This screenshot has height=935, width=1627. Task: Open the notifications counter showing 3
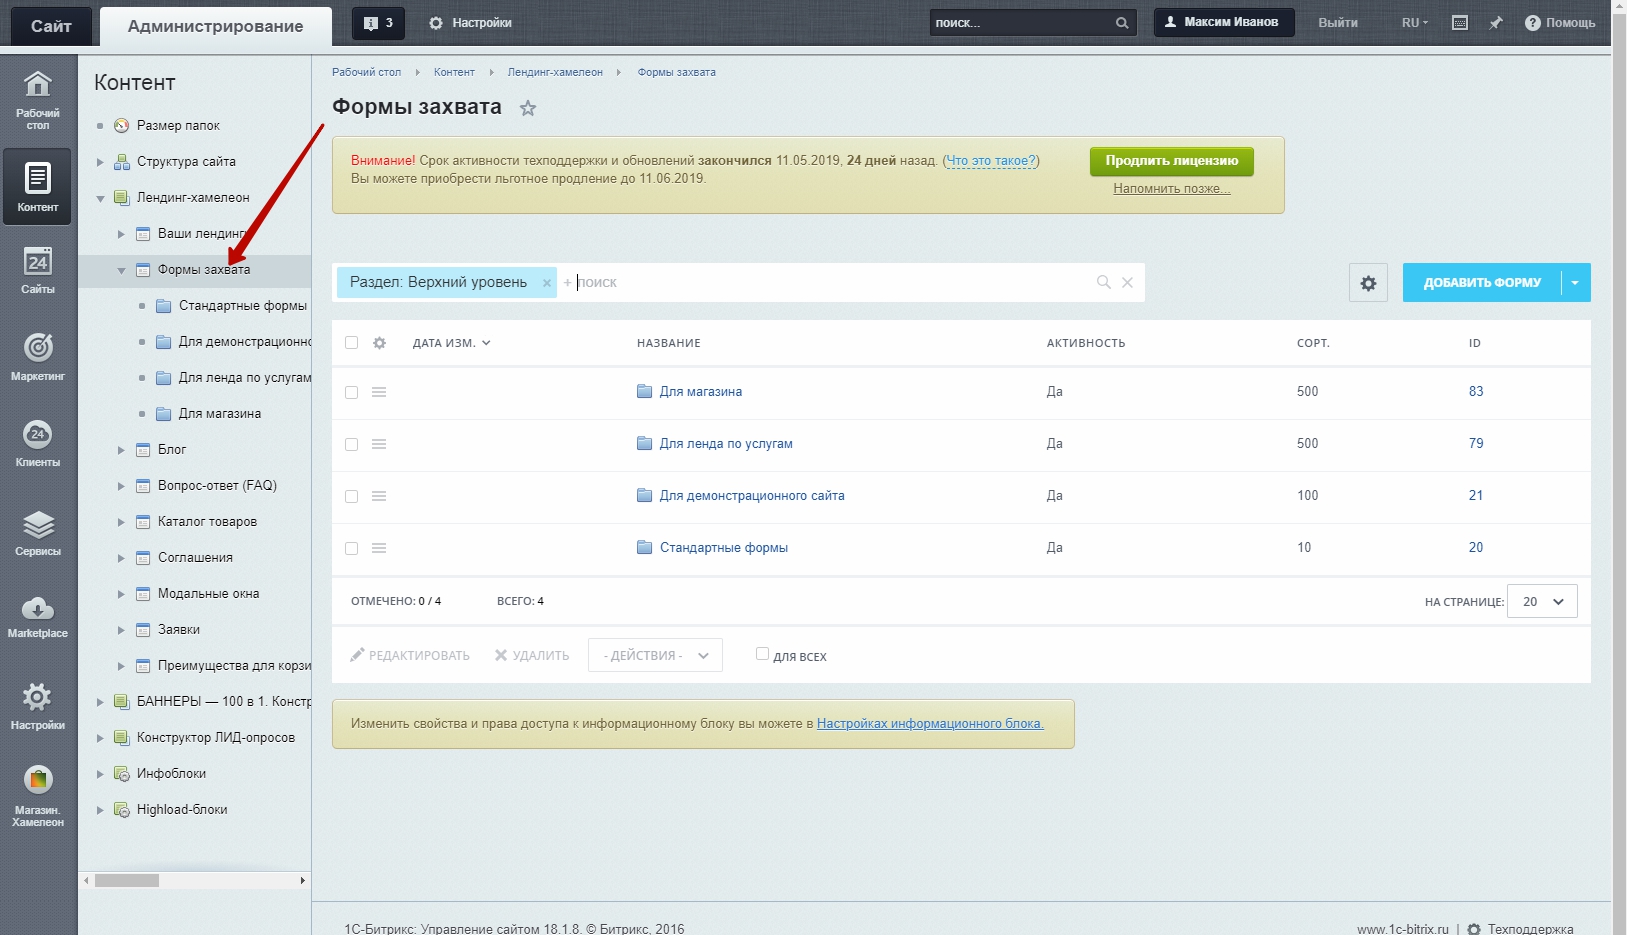378,23
